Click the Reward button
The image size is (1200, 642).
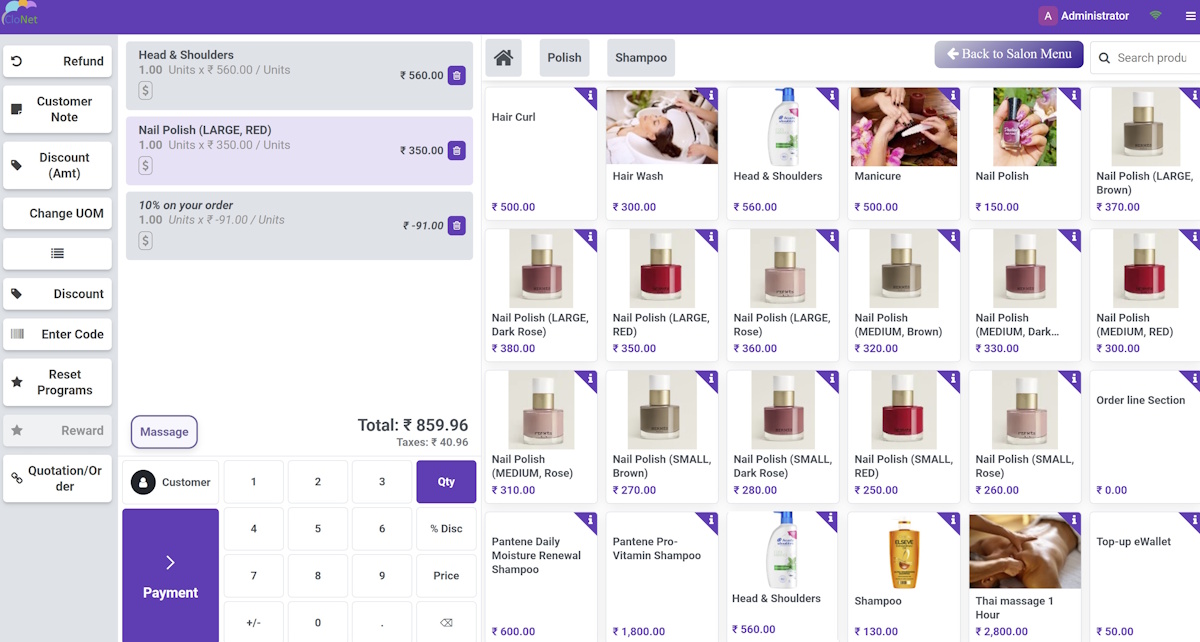click(x=57, y=430)
